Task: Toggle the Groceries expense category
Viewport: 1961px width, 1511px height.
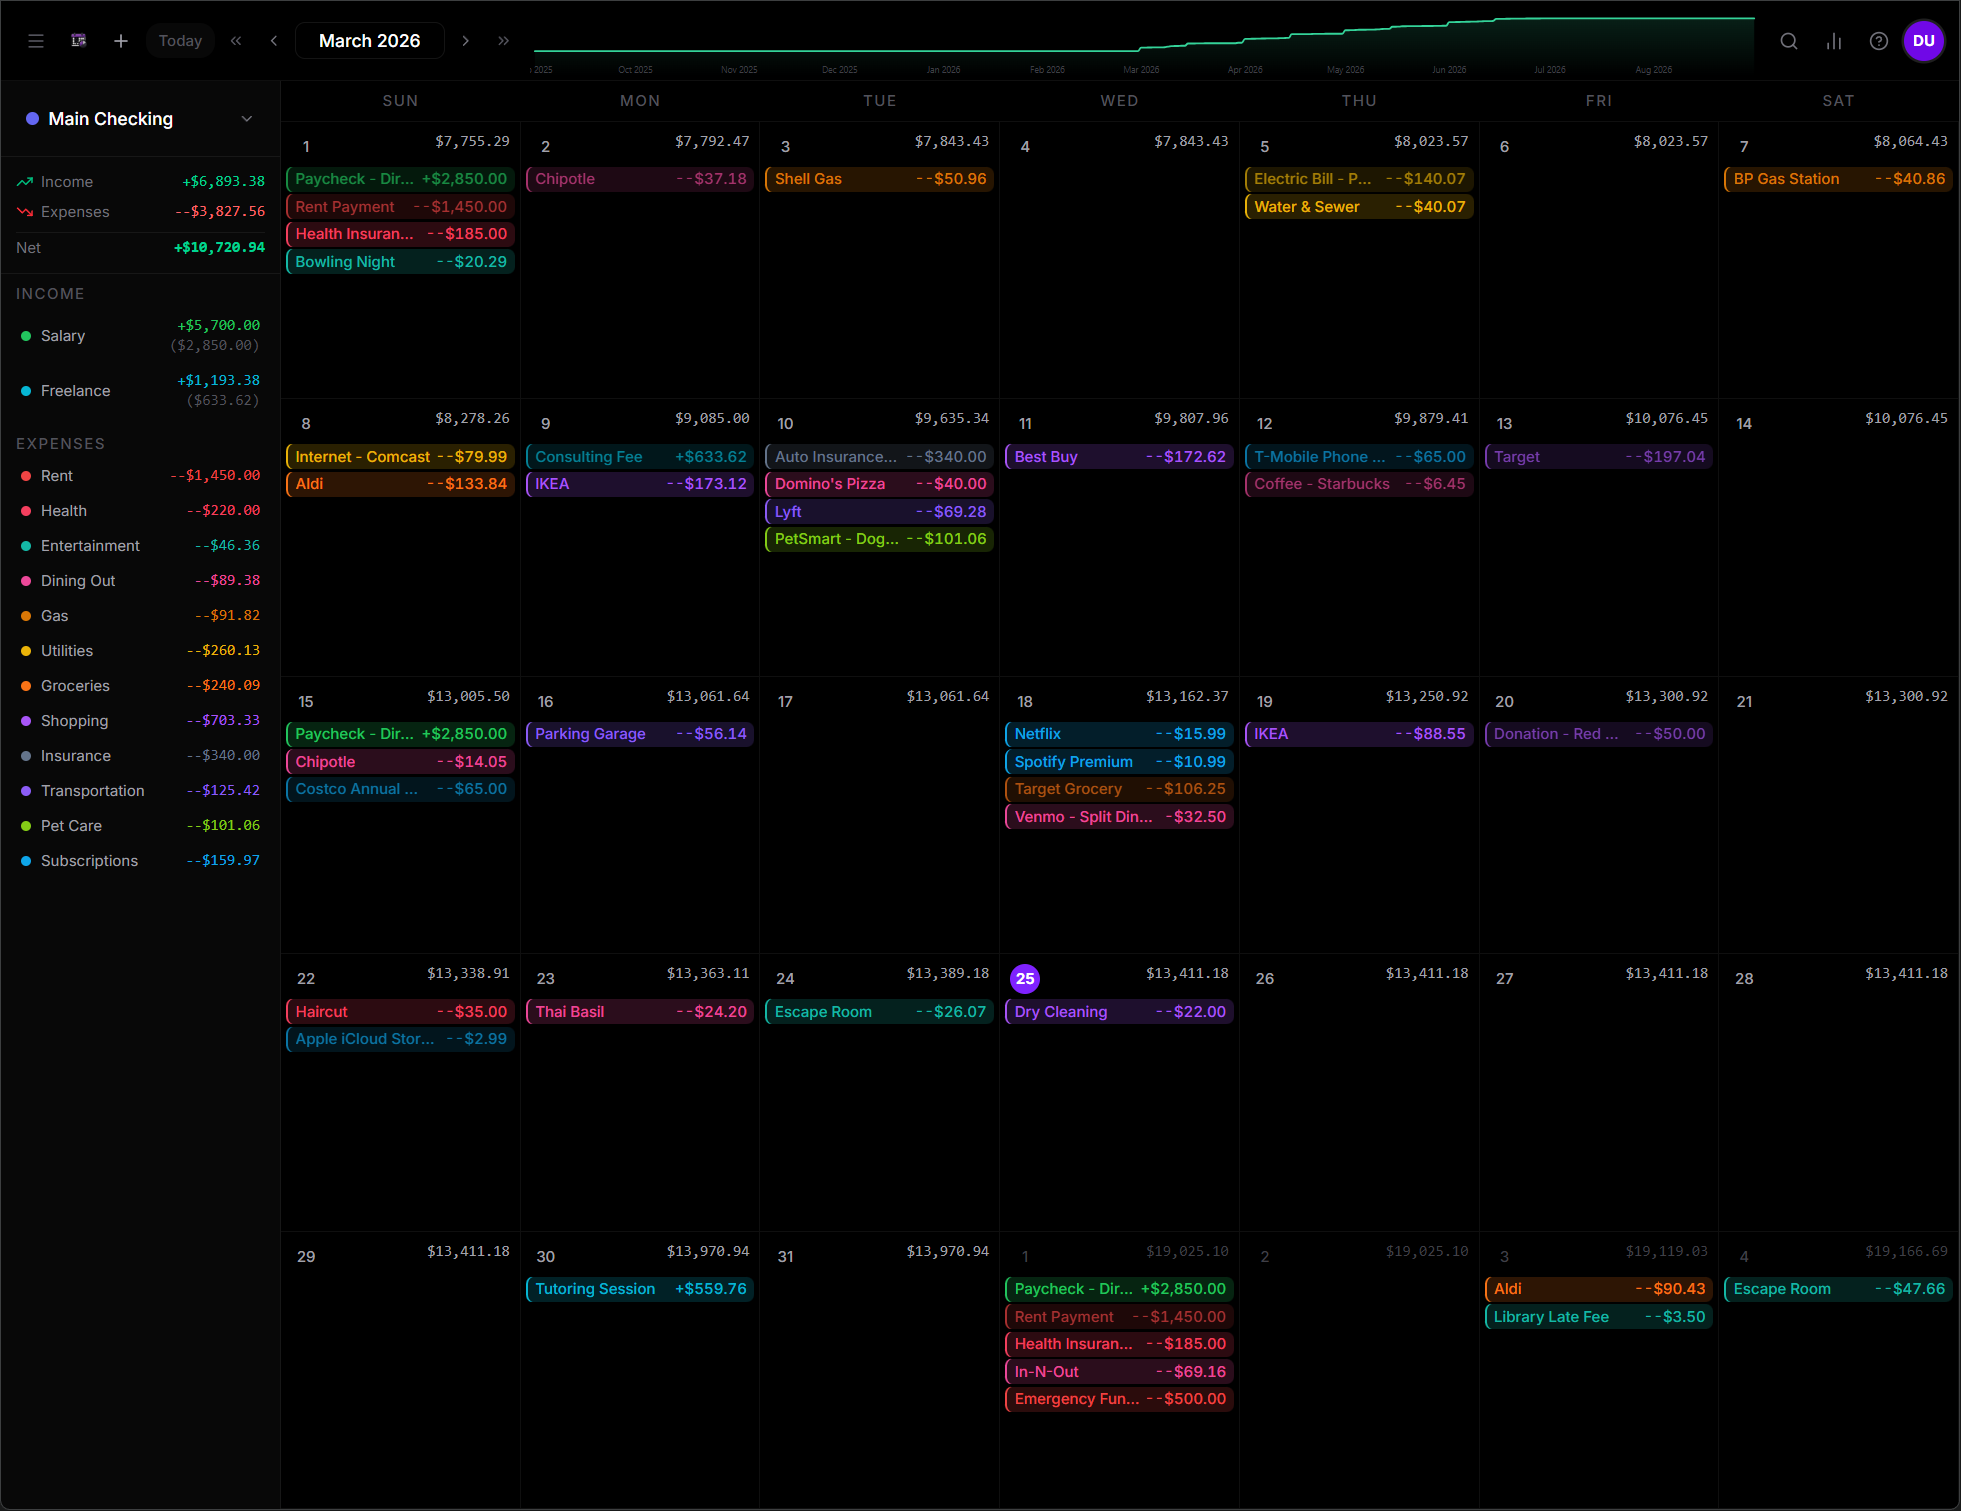Action: pos(75,686)
